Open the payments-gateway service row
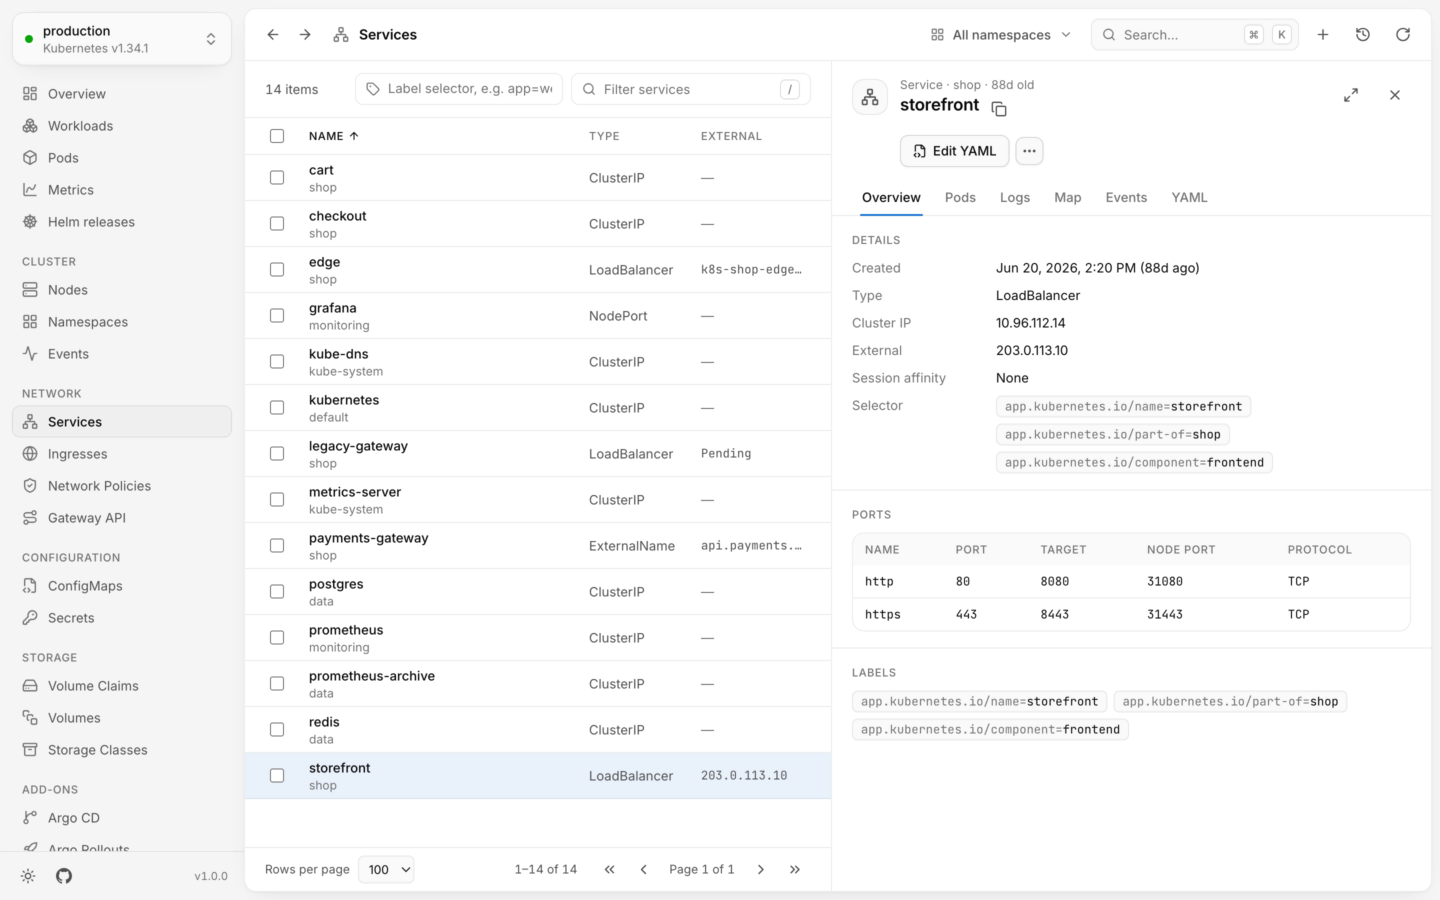The width and height of the screenshot is (1440, 900). [538, 546]
